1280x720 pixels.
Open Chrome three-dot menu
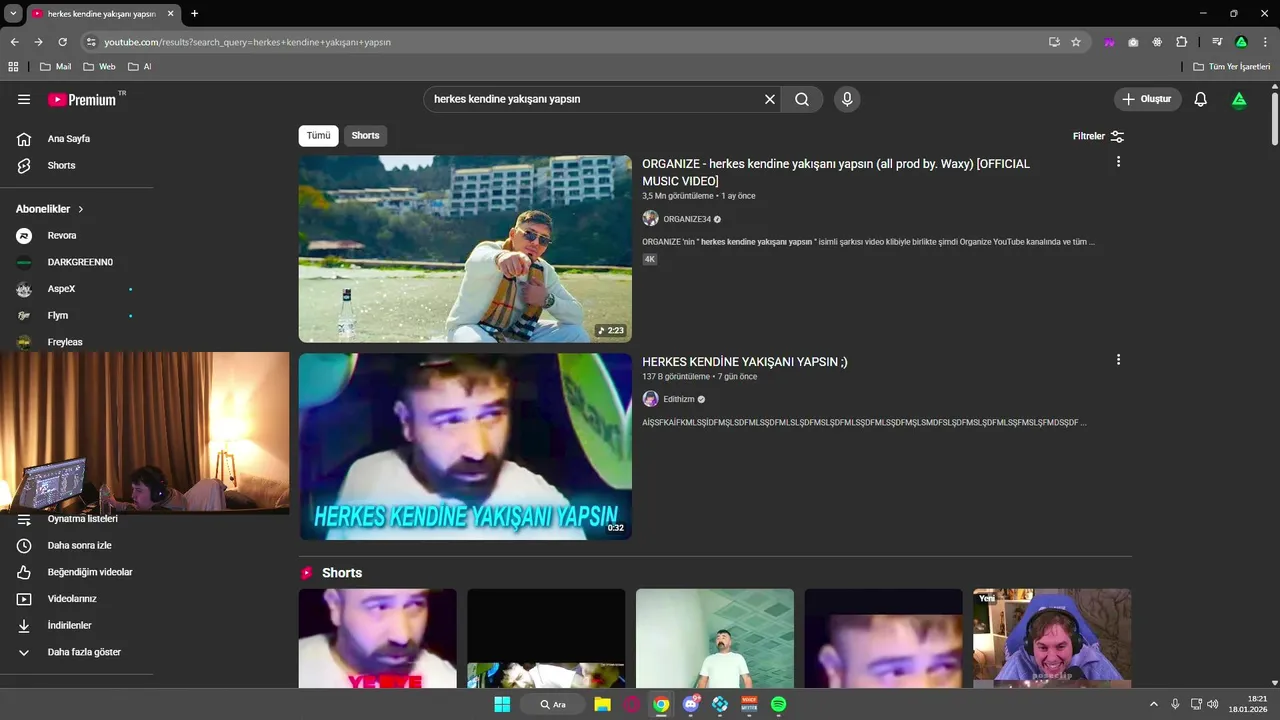[x=1264, y=42]
